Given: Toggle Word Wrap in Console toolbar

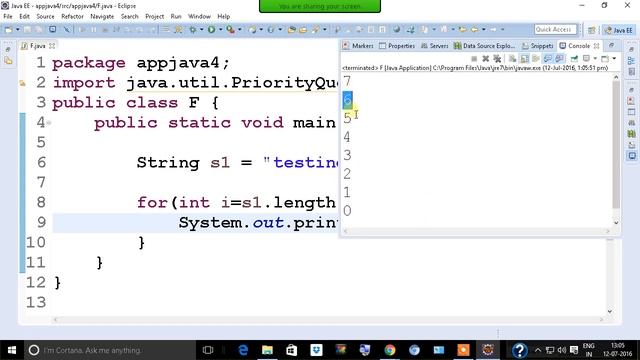Looking at the screenshot, I should click(536, 59).
